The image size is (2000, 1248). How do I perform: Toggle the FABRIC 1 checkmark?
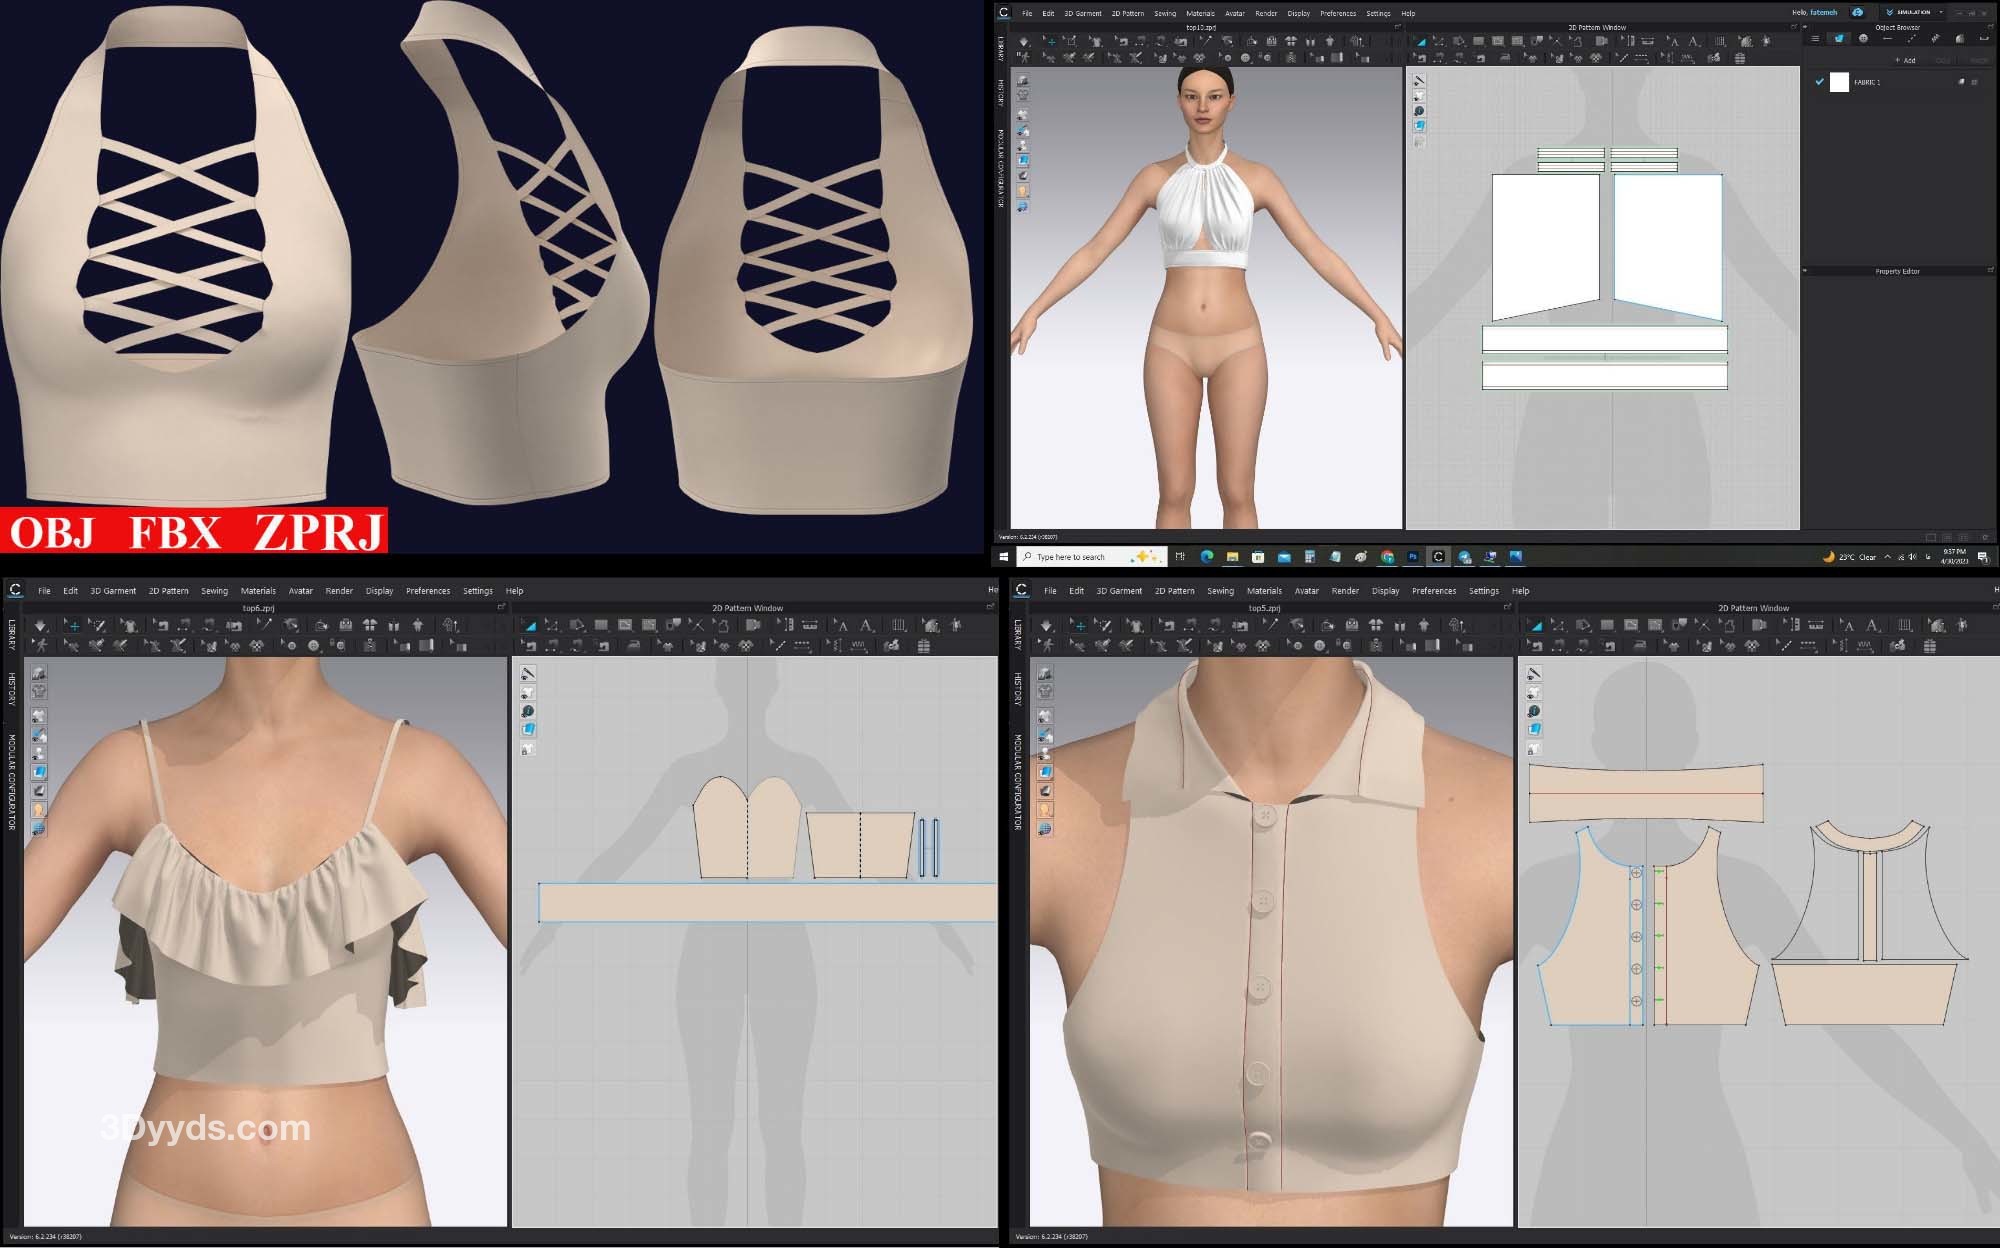(1819, 82)
